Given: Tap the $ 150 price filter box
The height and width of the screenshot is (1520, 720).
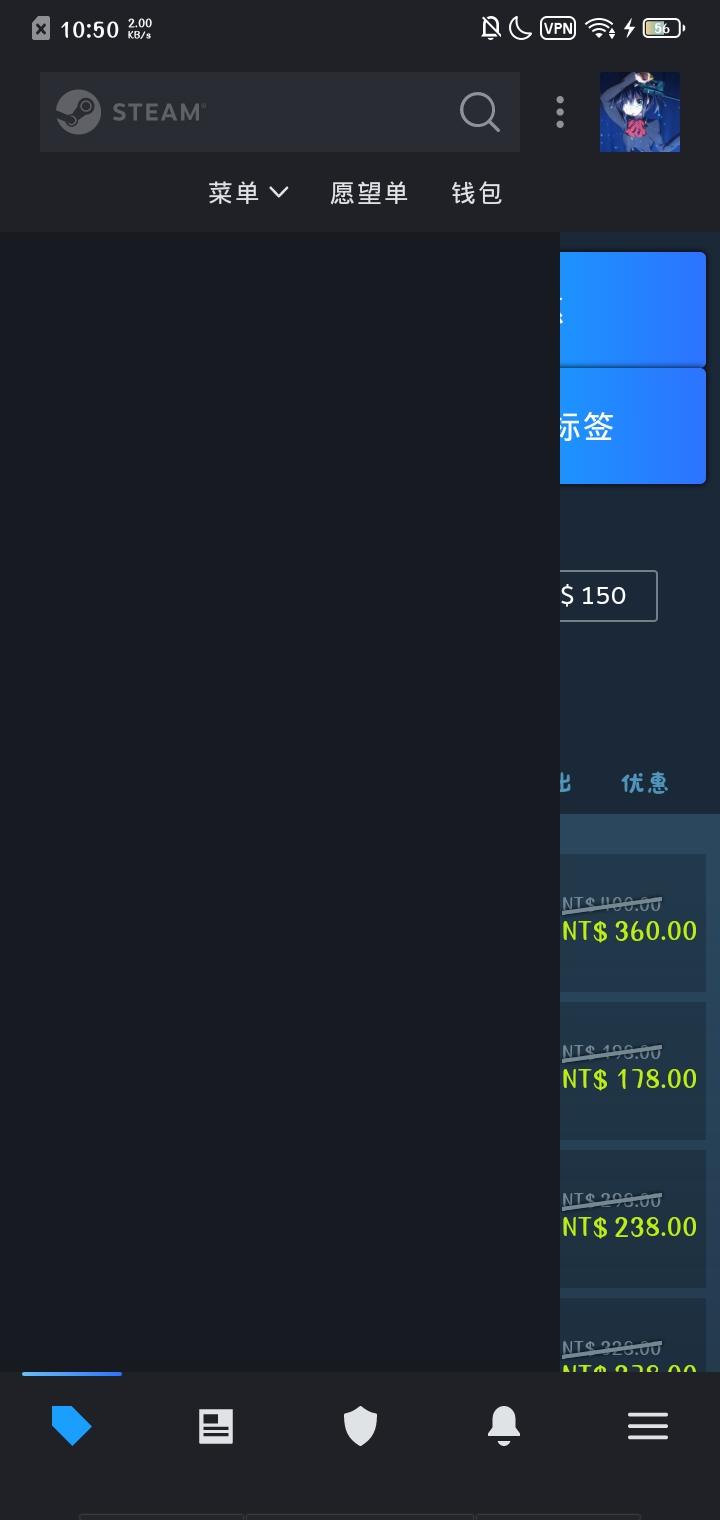Looking at the screenshot, I should [608, 596].
